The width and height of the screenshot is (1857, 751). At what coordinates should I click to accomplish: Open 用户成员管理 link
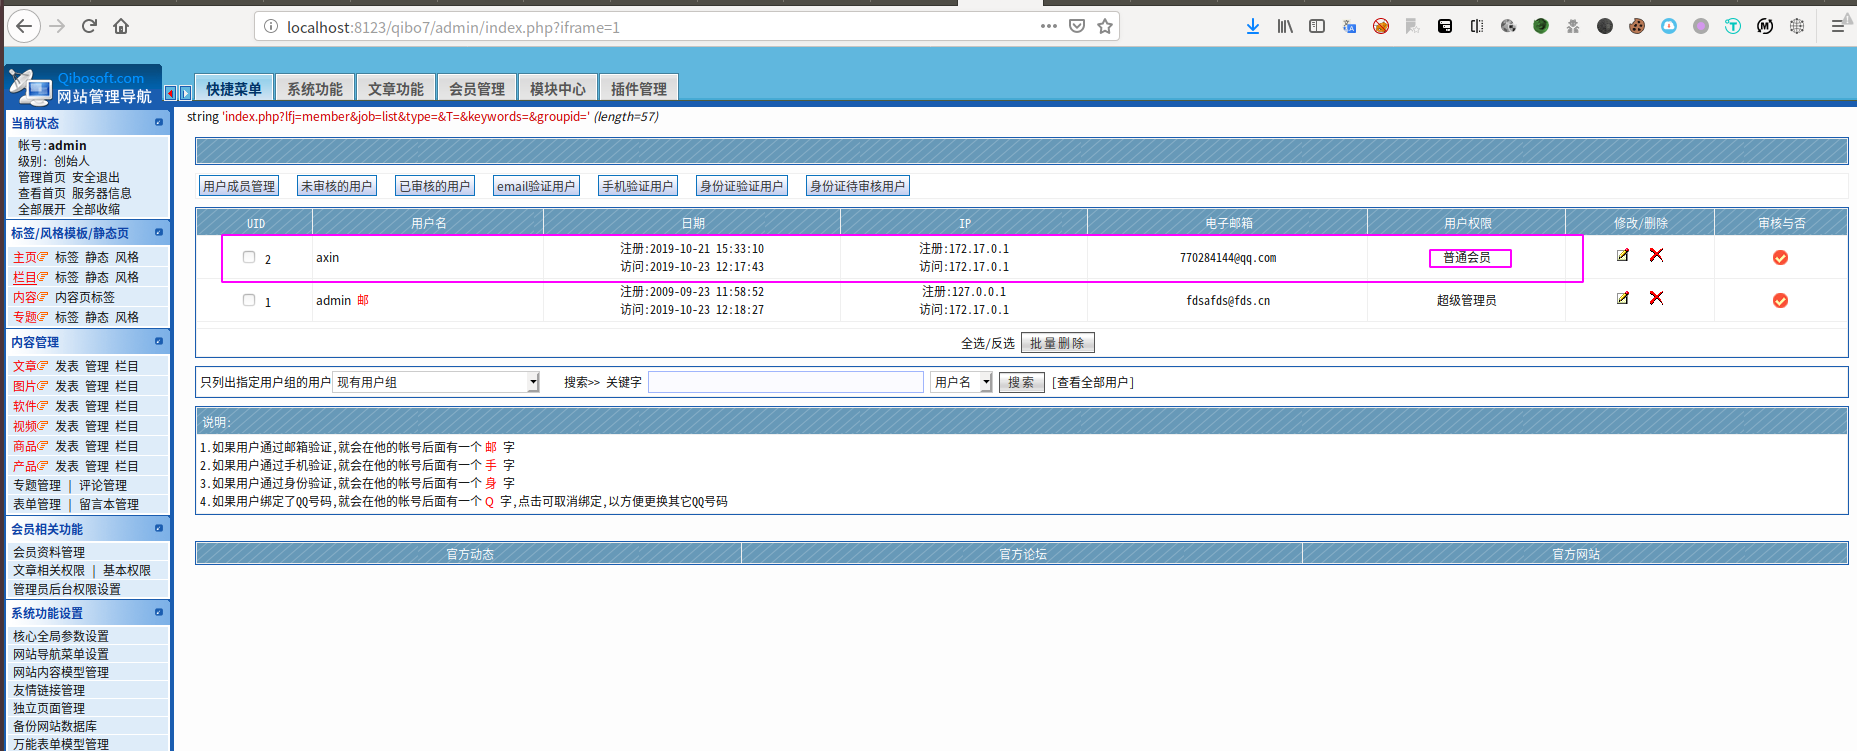(239, 186)
